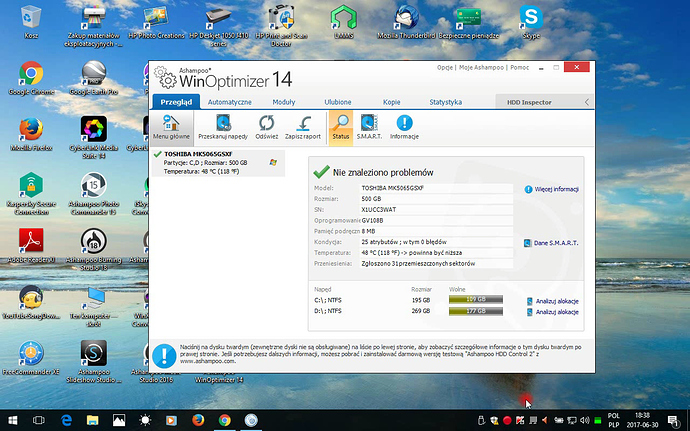Open Kaspersky Secure Connection desktop icon

tap(31, 194)
